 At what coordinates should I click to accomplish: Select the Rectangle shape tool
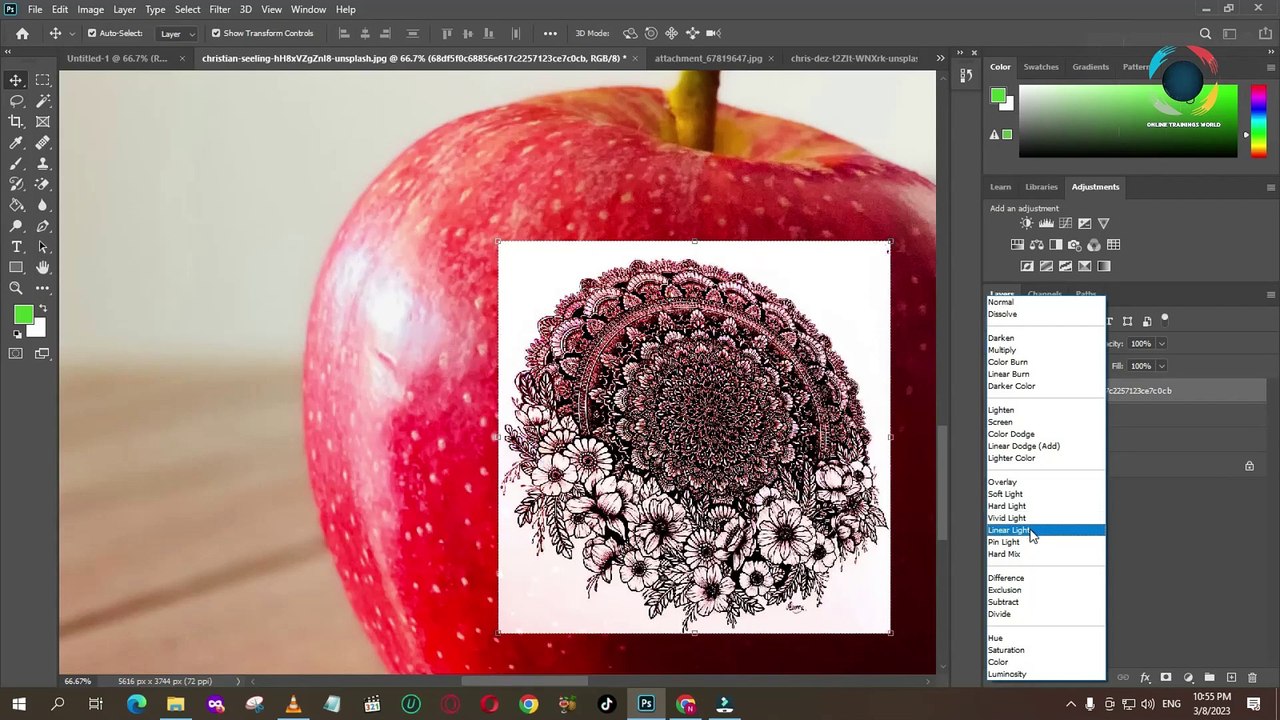[x=16, y=268]
